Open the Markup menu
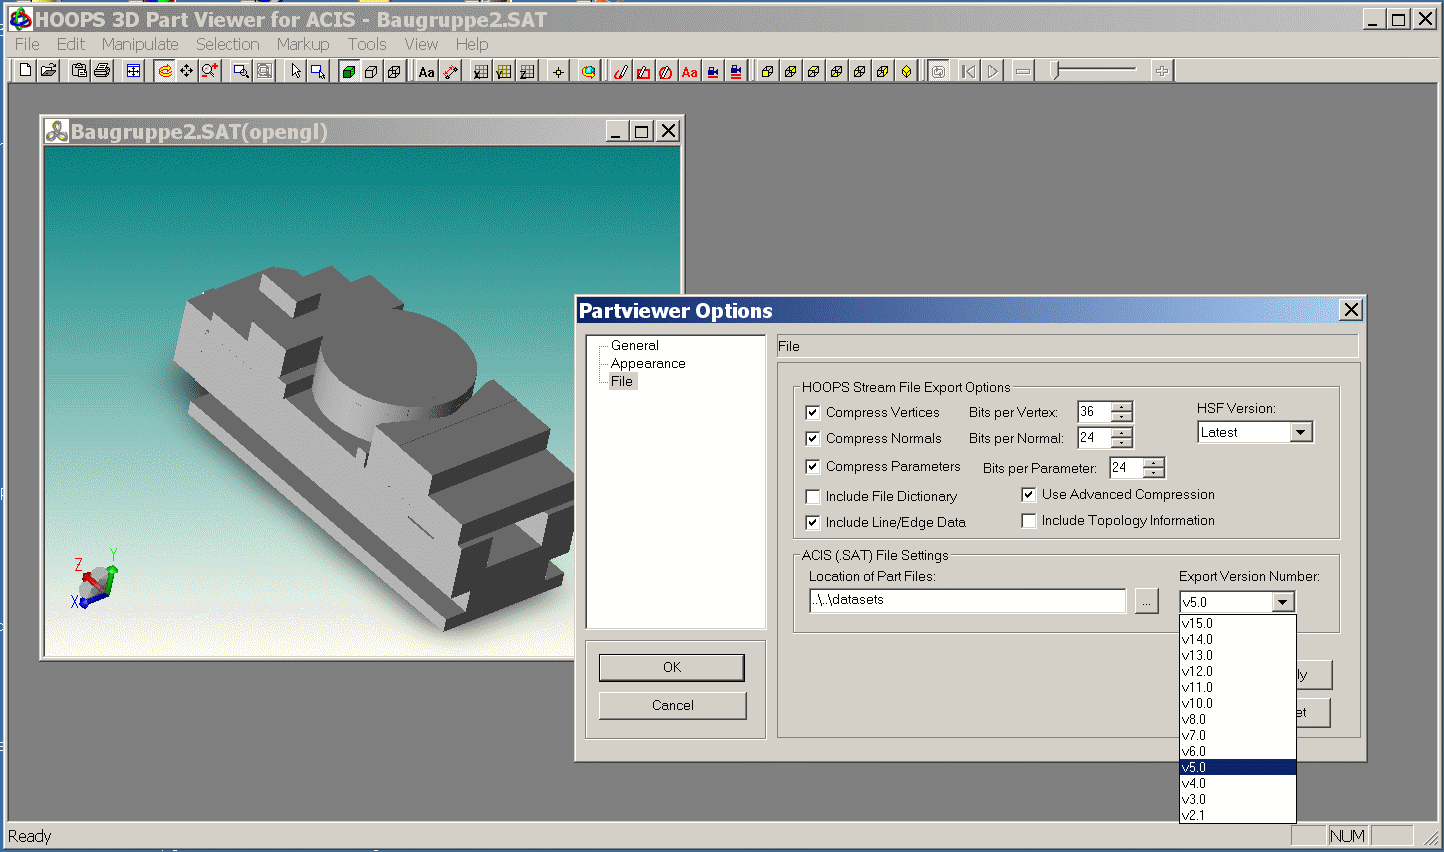This screenshot has width=1444, height=852. coord(303,44)
